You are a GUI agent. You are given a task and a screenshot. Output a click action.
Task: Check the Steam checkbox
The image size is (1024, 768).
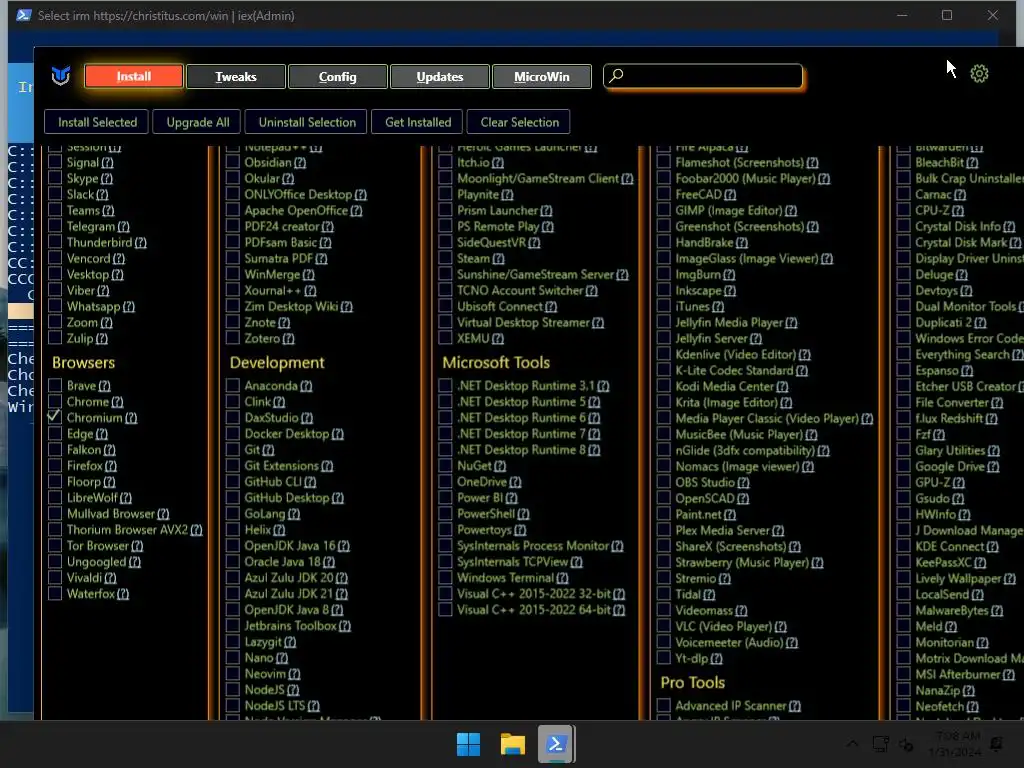point(445,258)
